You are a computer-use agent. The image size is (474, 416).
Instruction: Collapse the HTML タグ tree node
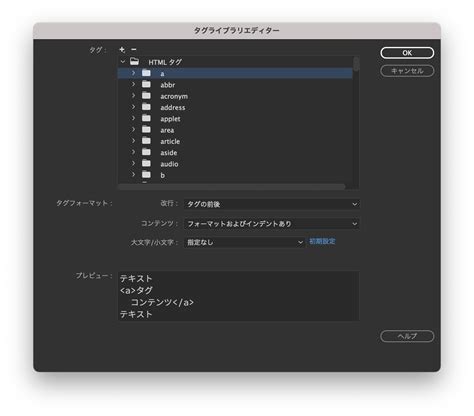[x=123, y=62]
